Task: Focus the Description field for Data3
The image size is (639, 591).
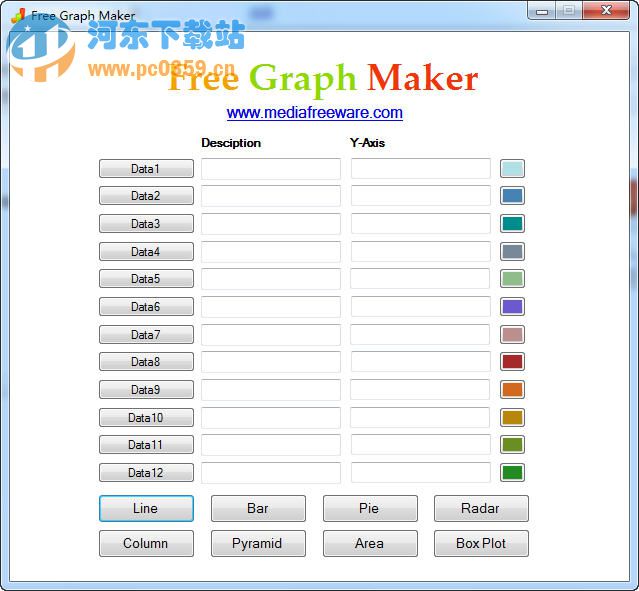Action: pyautogui.click(x=271, y=223)
